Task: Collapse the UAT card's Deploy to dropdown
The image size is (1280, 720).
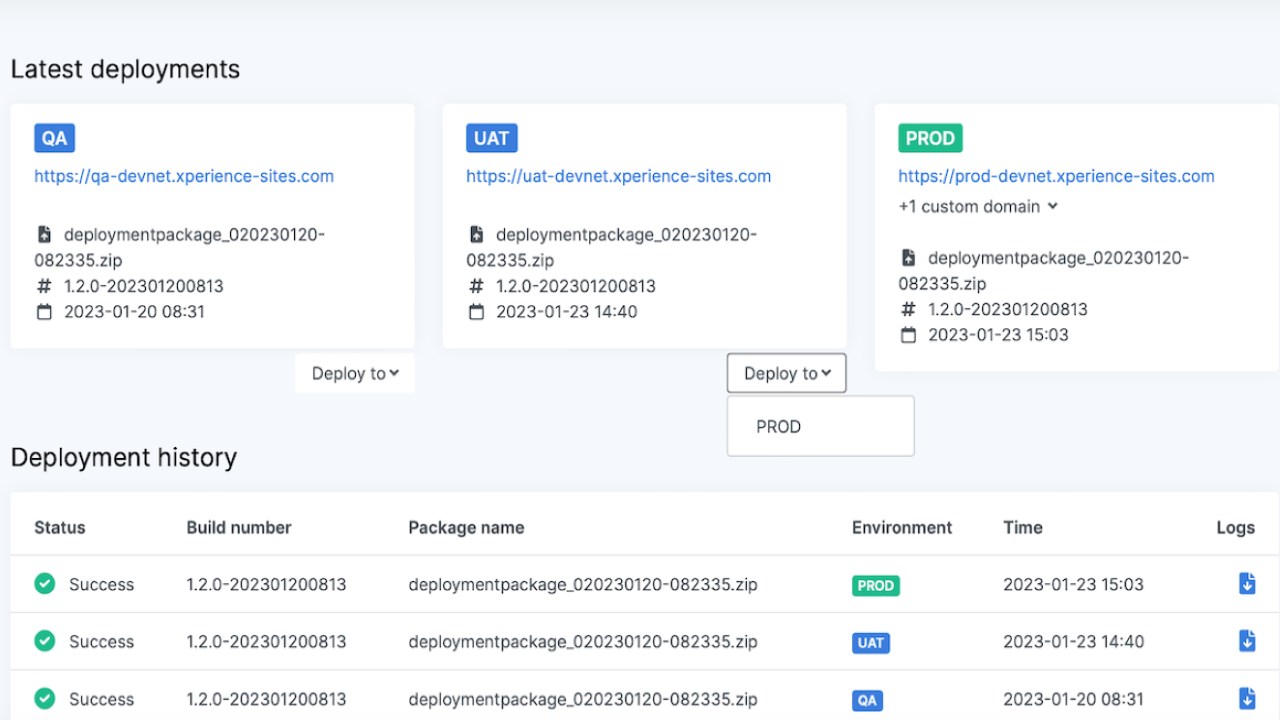Action: point(787,373)
